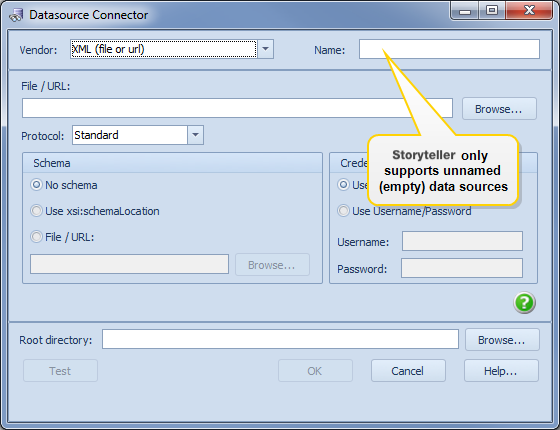
Task: Click the Username input field
Action: click(x=462, y=241)
